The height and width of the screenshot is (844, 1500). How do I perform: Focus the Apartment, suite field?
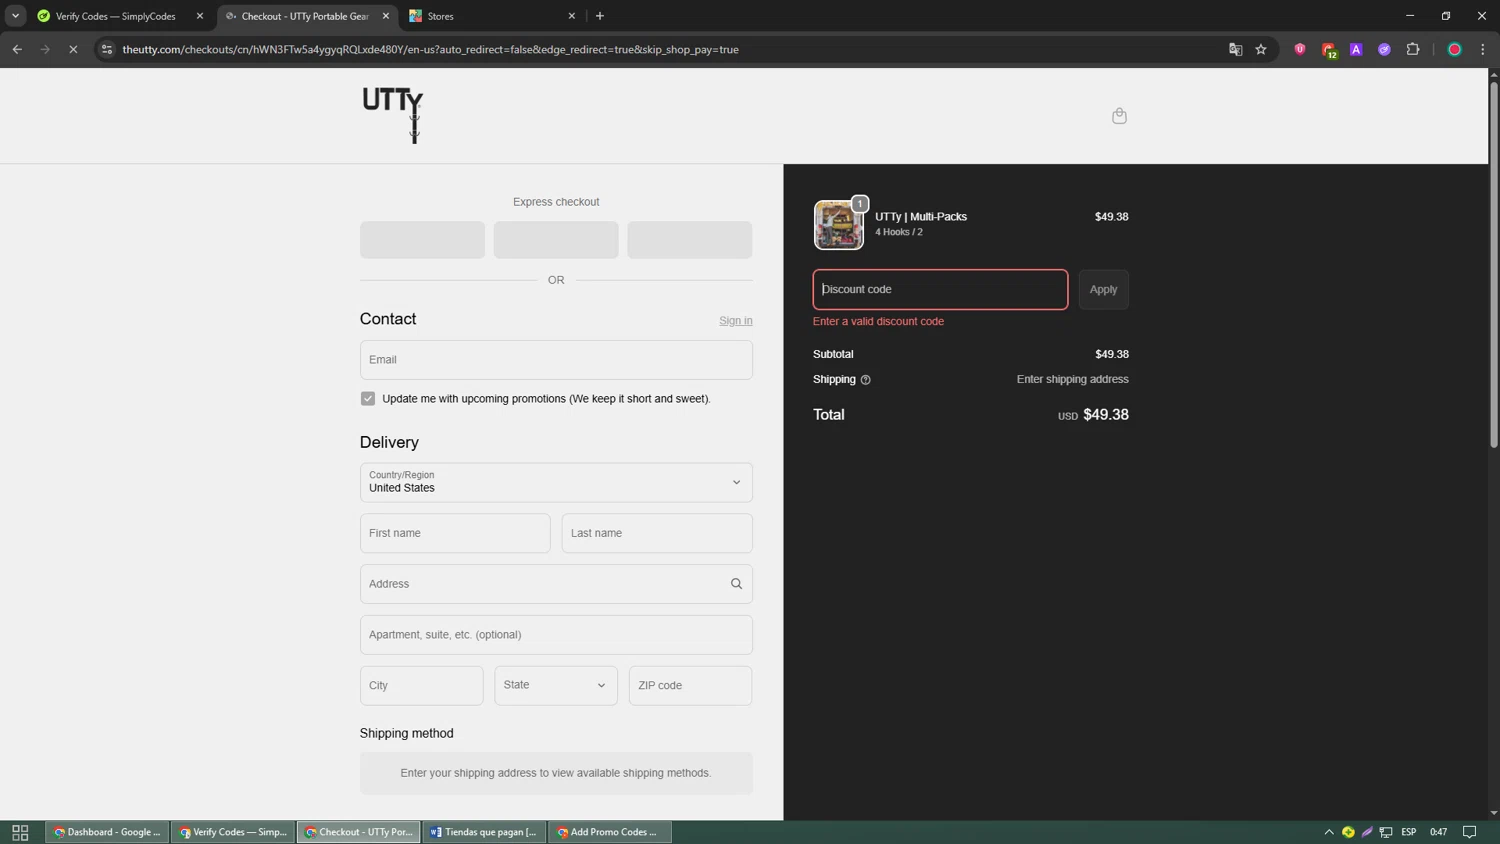[556, 635]
